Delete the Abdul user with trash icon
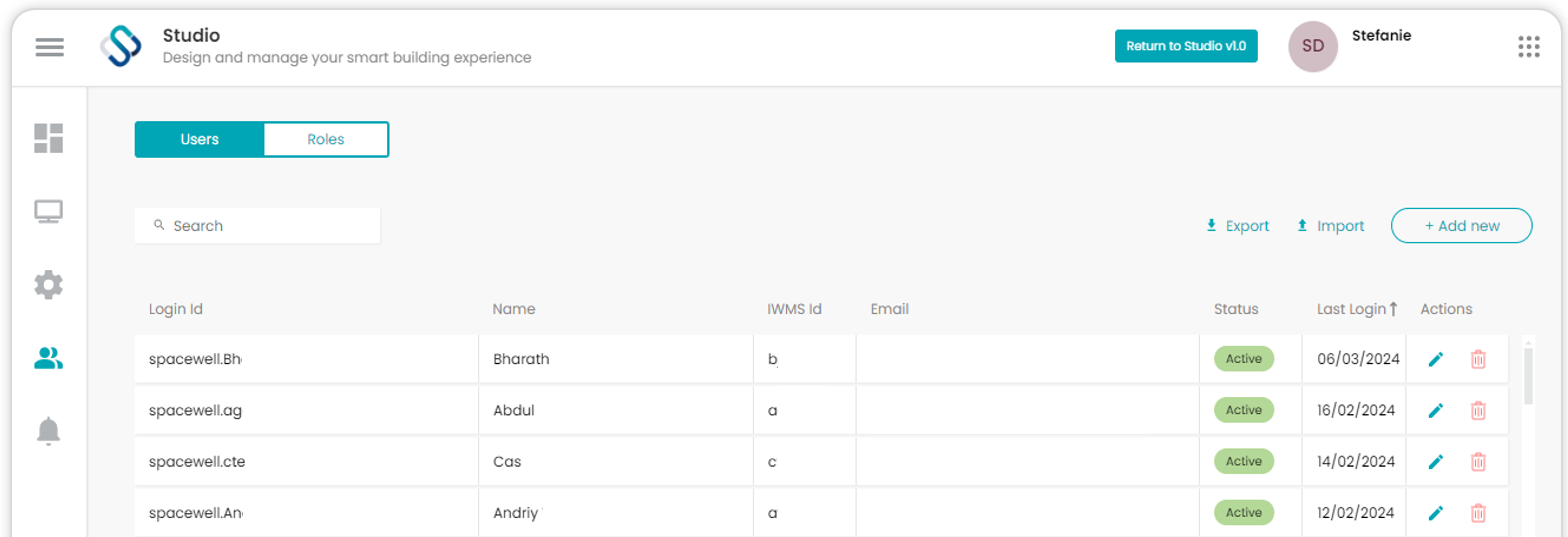Viewport: 1568px width, 537px height. [x=1478, y=410]
